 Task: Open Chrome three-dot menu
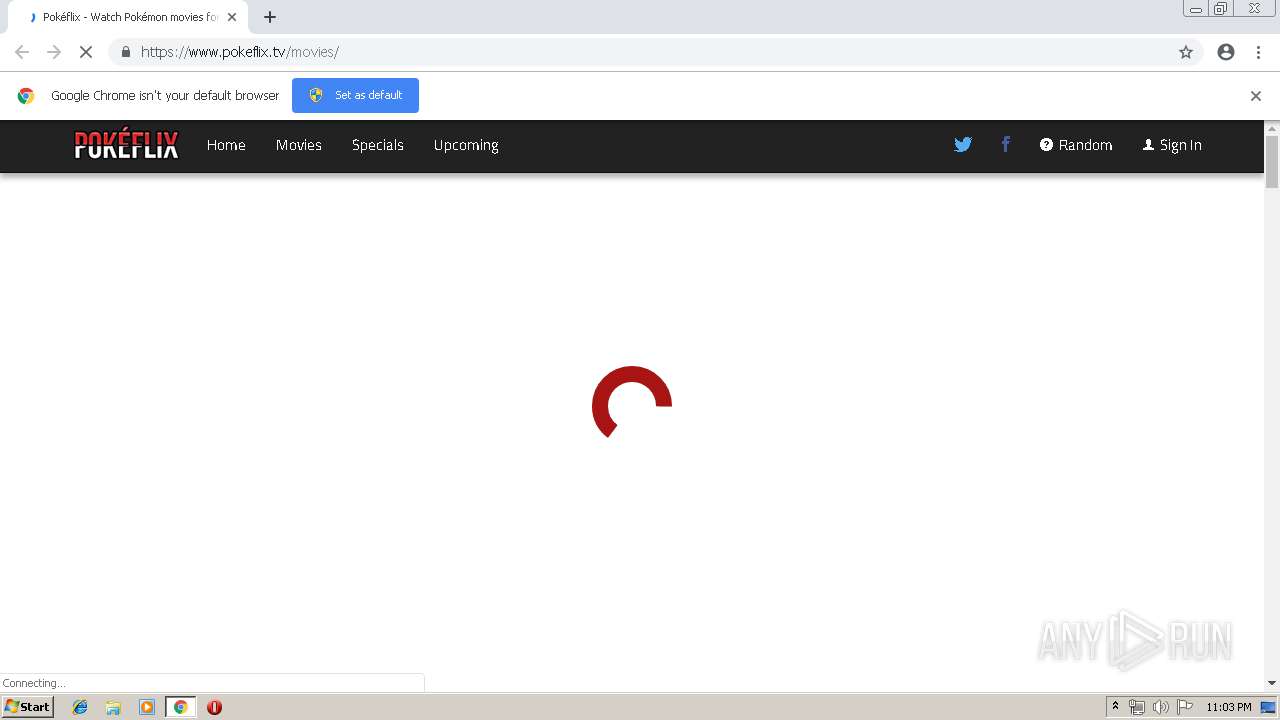tap(1259, 52)
